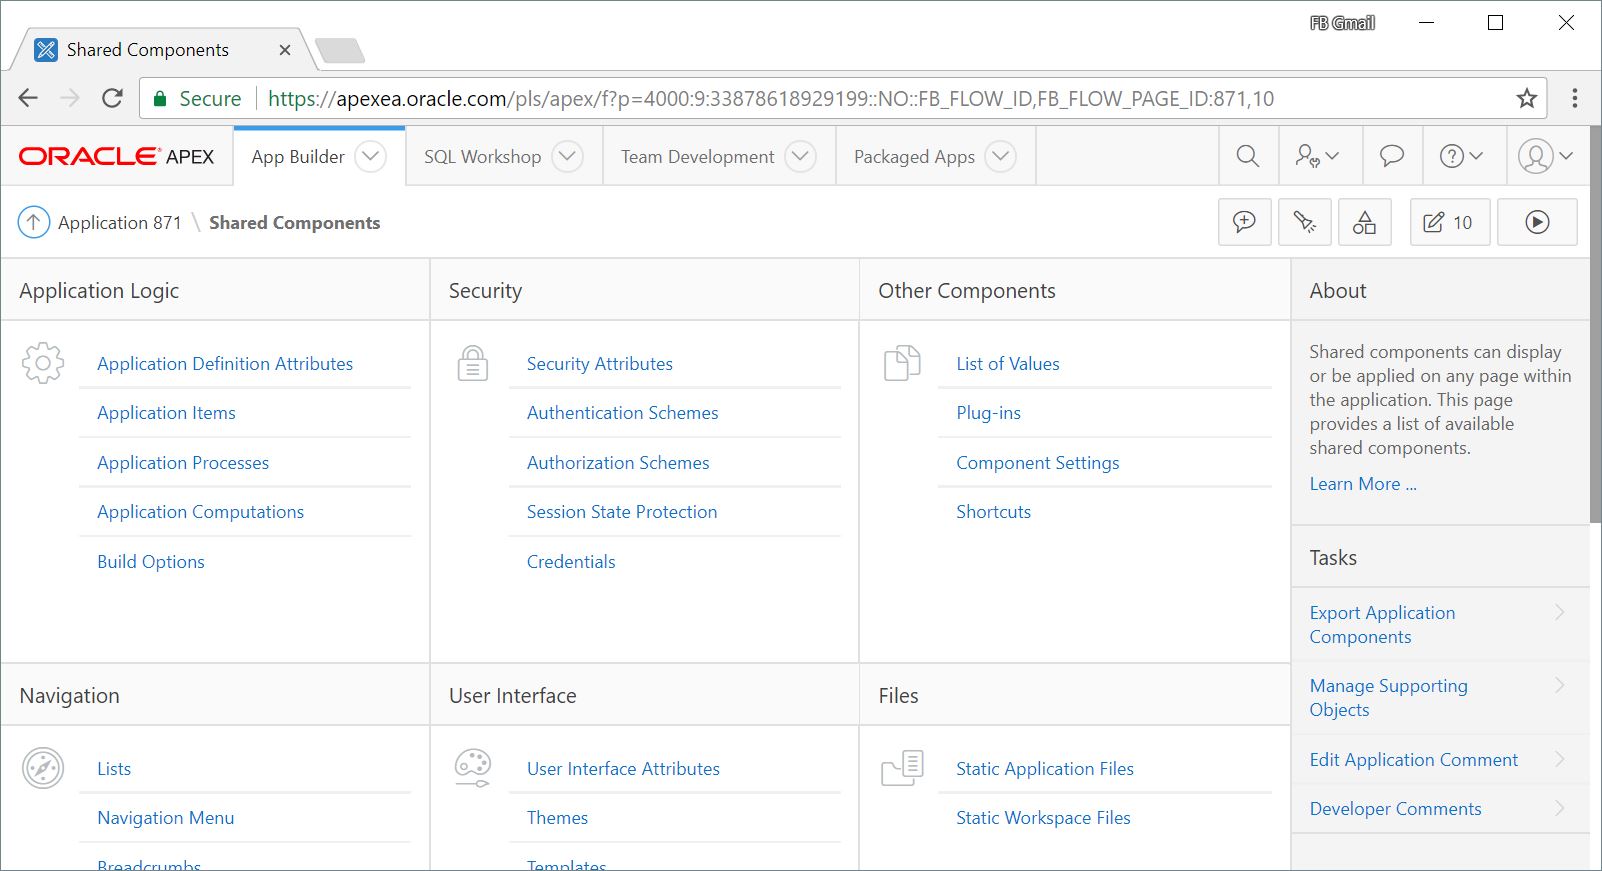Click the up arrow beside Application 871
Screen dimensions: 1602x871
pos(34,222)
